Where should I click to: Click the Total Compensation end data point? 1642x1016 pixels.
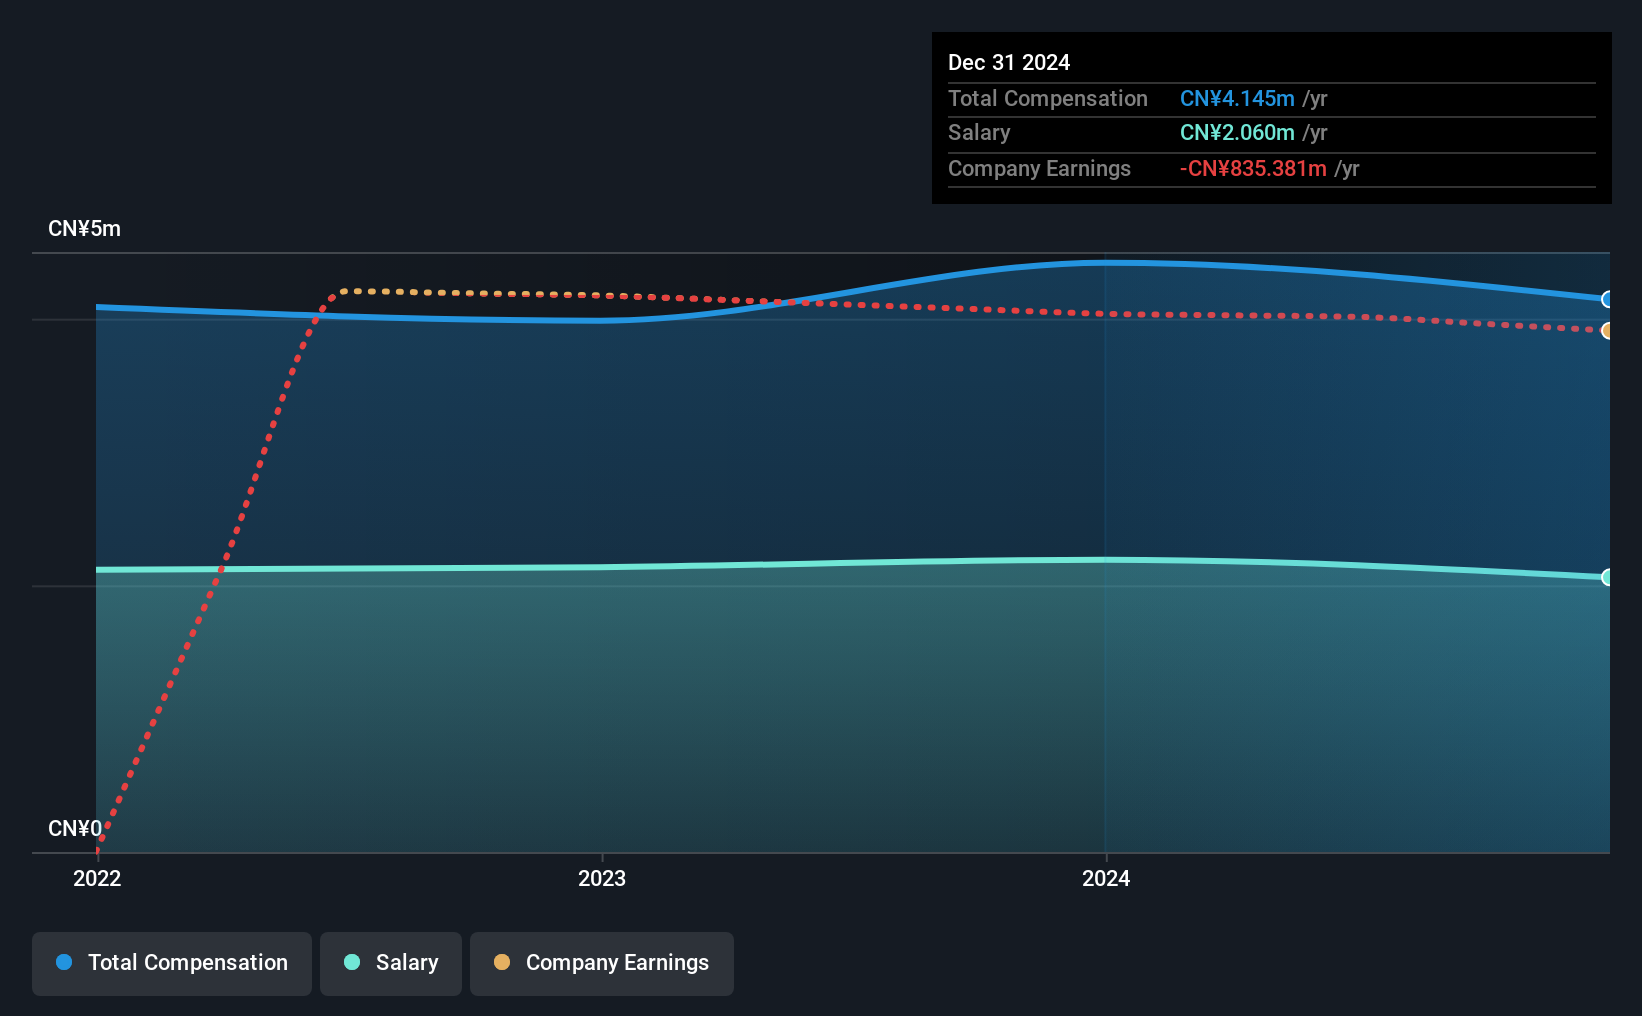[x=1607, y=299]
